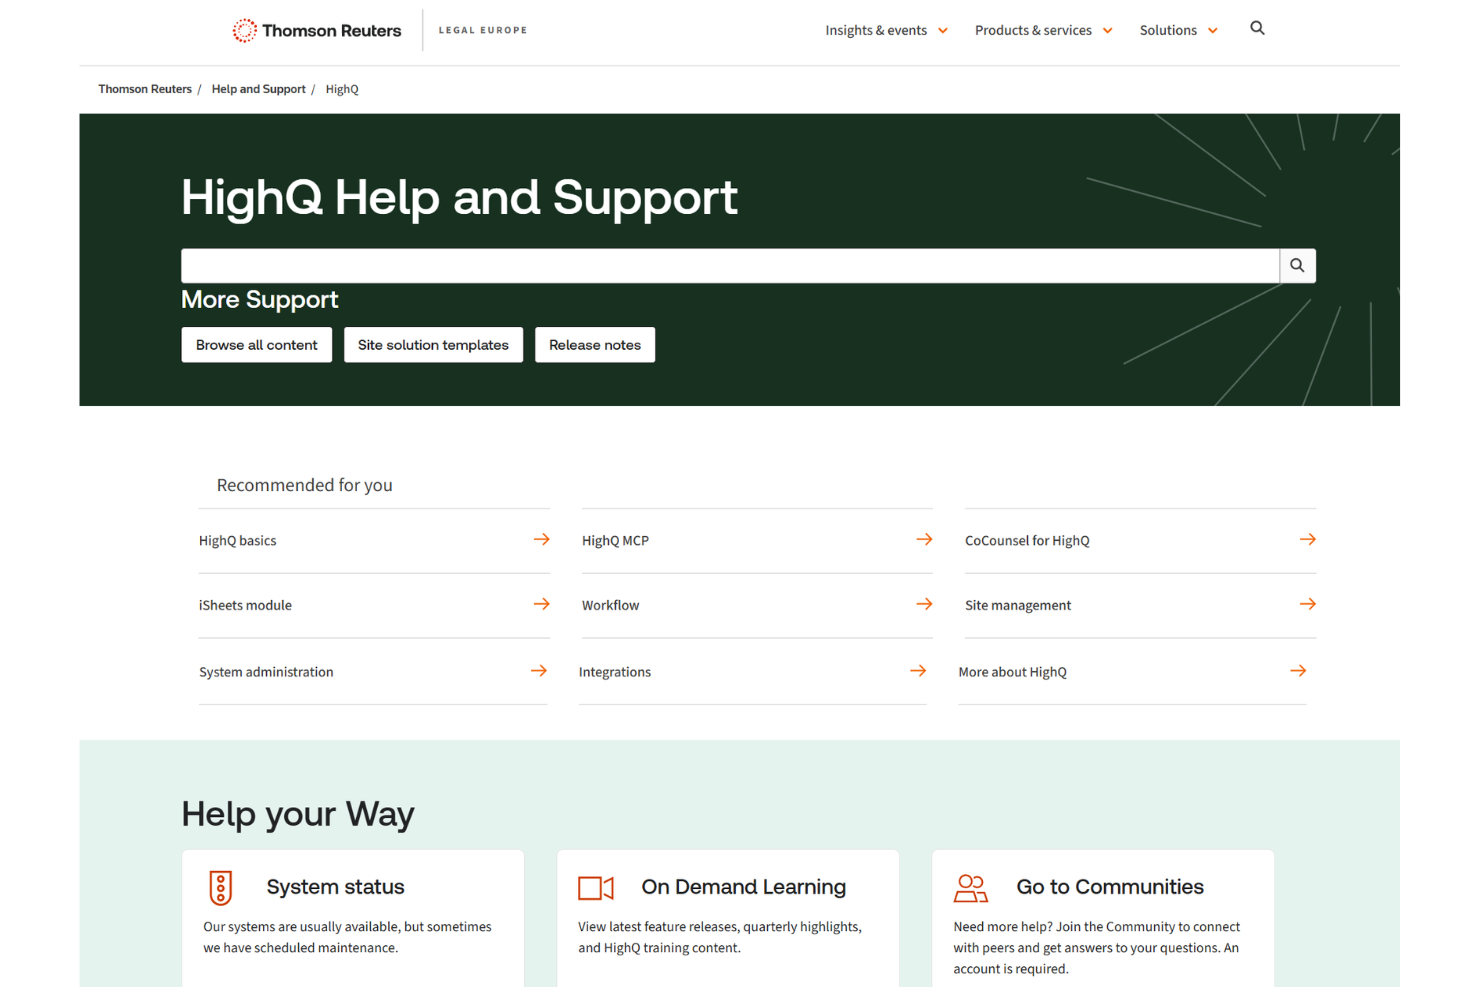Click the arrow next to HighQ MCP
Viewport: 1480px width, 987px height.
pyautogui.click(x=924, y=540)
